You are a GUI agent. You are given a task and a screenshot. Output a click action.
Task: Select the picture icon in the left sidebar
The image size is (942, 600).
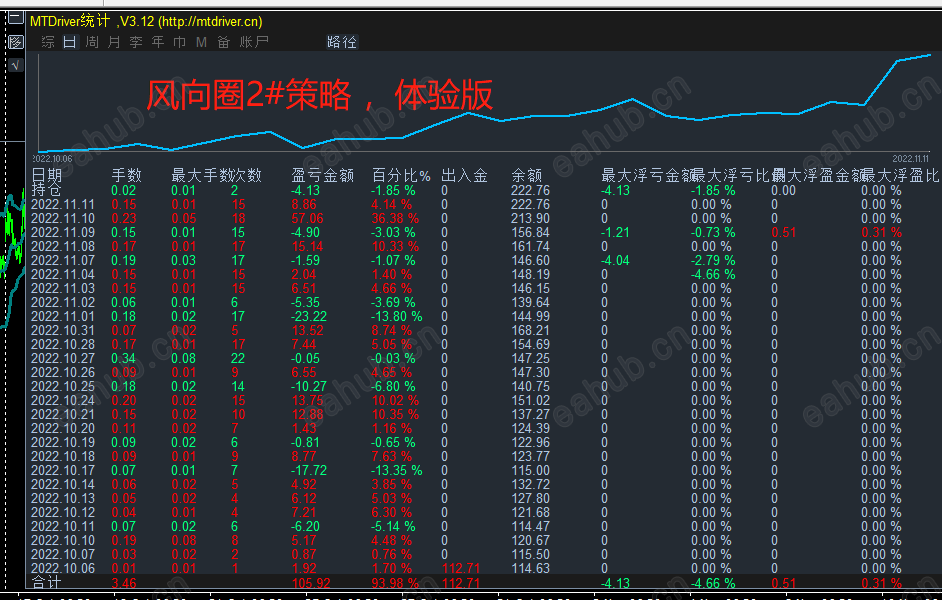[x=14, y=42]
